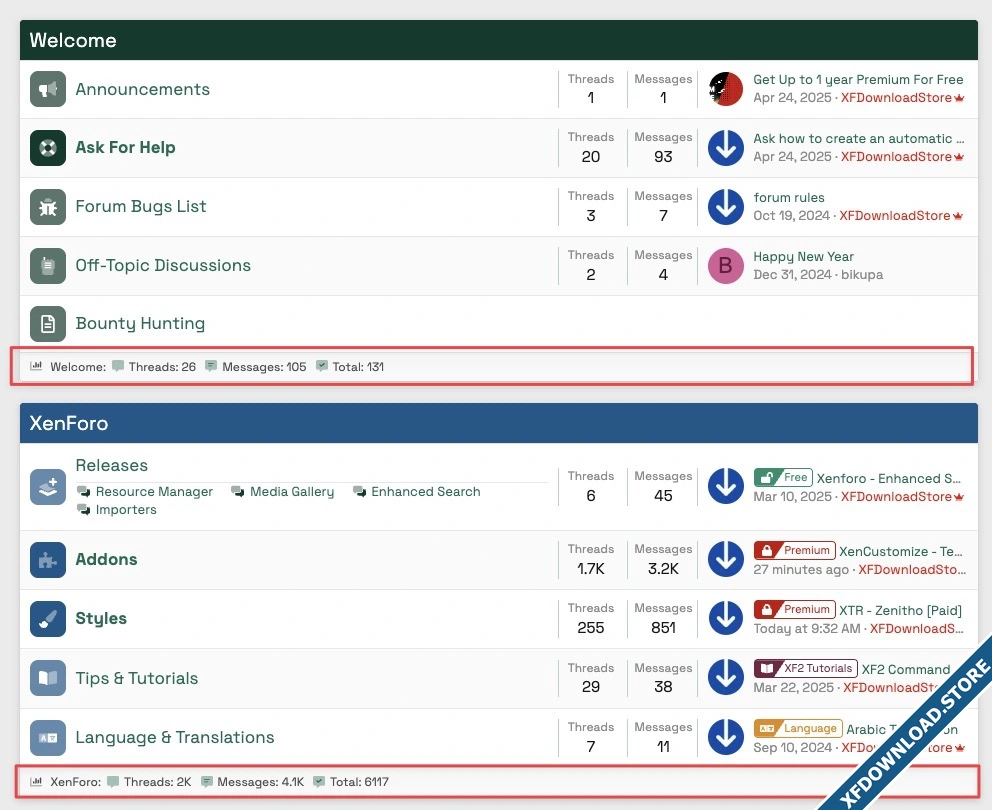Screen dimensions: 992x810
Task: Open the 'Happy New Year' thread
Action: [803, 256]
